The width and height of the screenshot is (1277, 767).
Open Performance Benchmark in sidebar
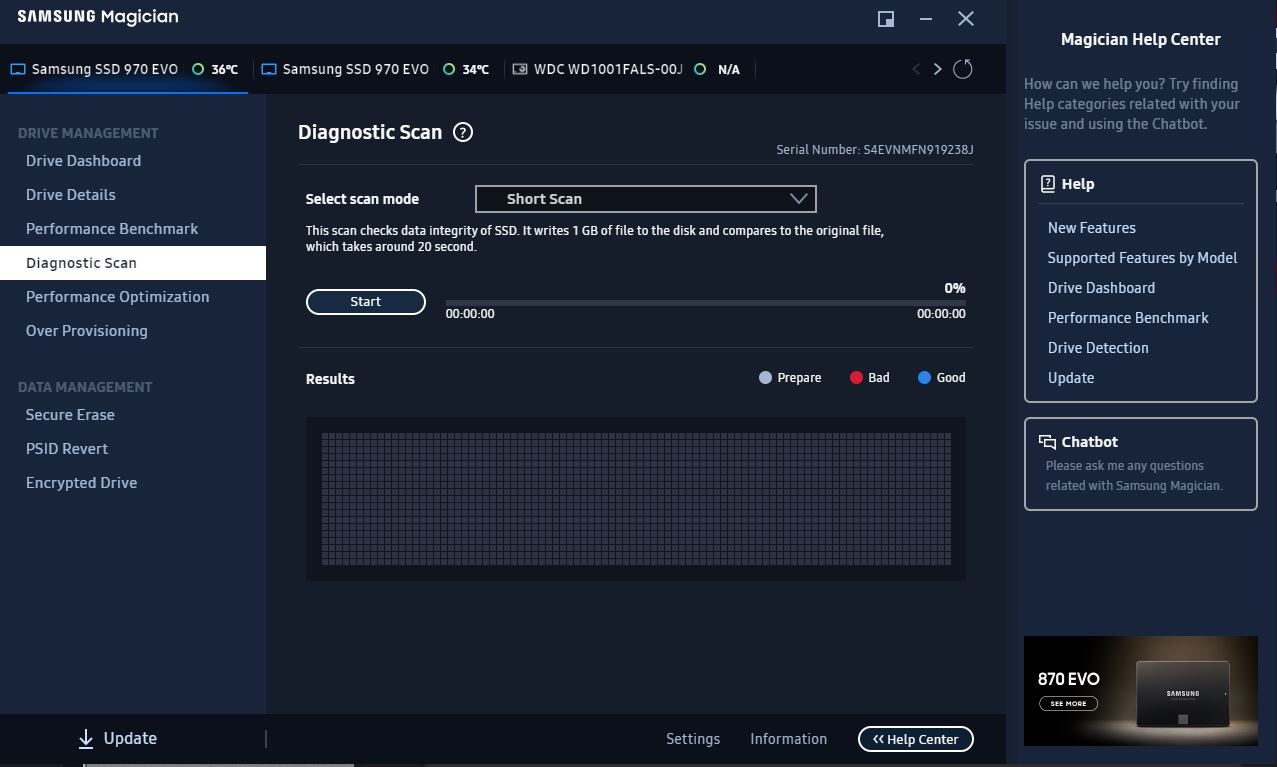112,229
